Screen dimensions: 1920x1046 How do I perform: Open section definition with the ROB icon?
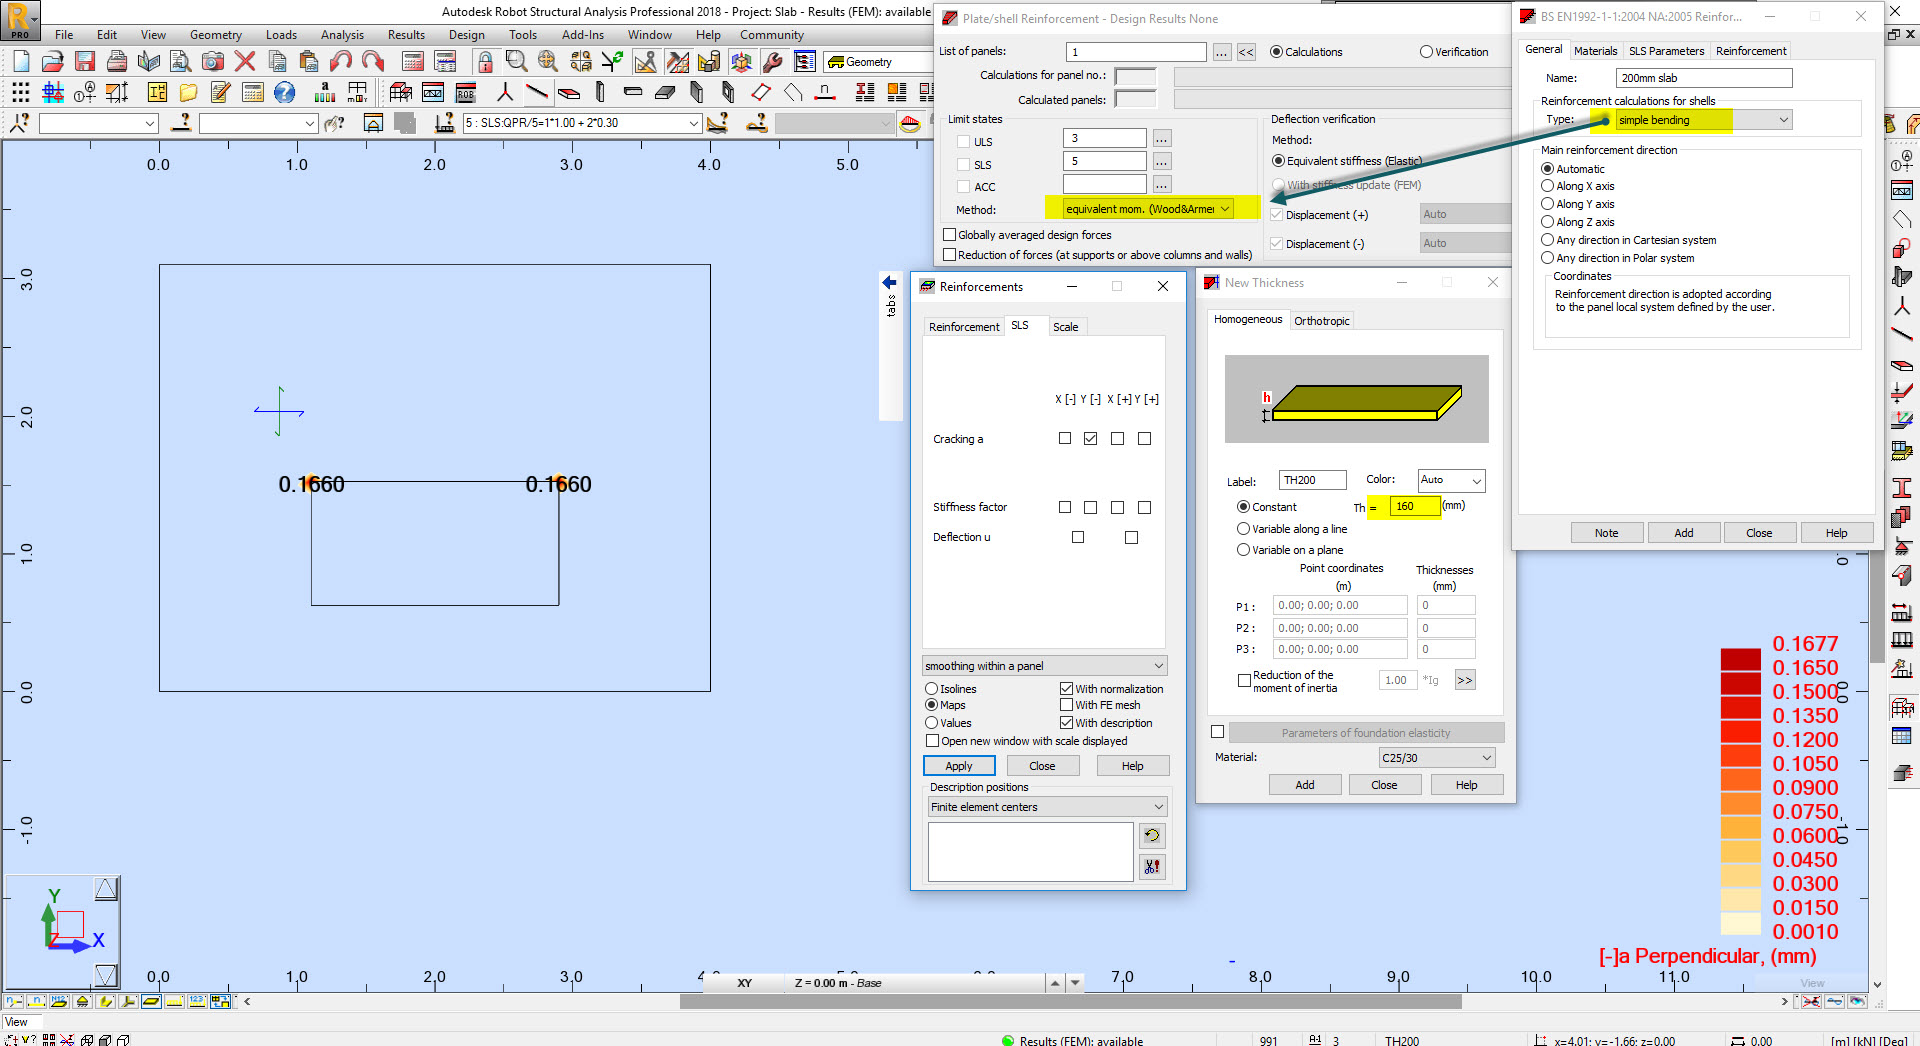click(x=466, y=92)
